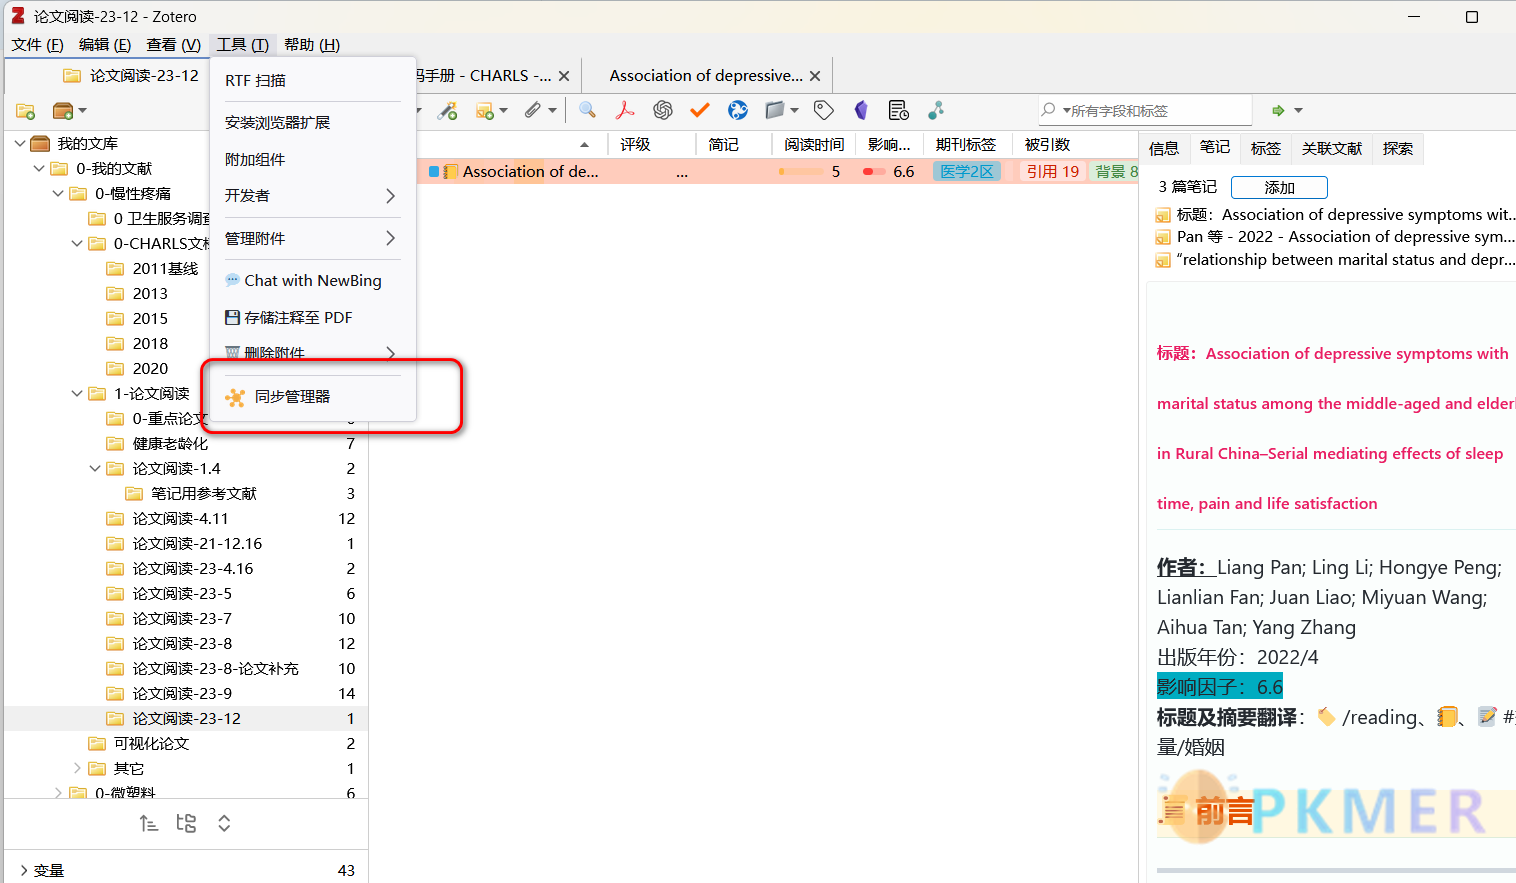The width and height of the screenshot is (1516, 883).
Task: Click the red PDF Acrobat icon
Action: tap(625, 110)
